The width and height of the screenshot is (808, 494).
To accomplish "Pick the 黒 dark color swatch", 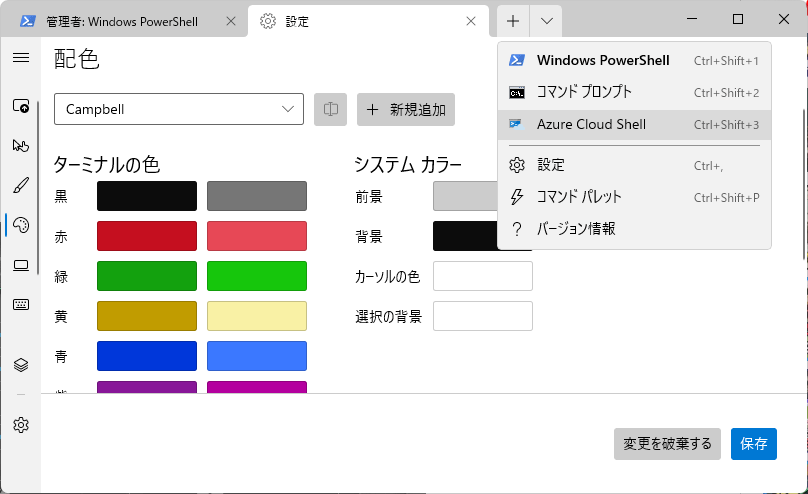I will click(147, 196).
